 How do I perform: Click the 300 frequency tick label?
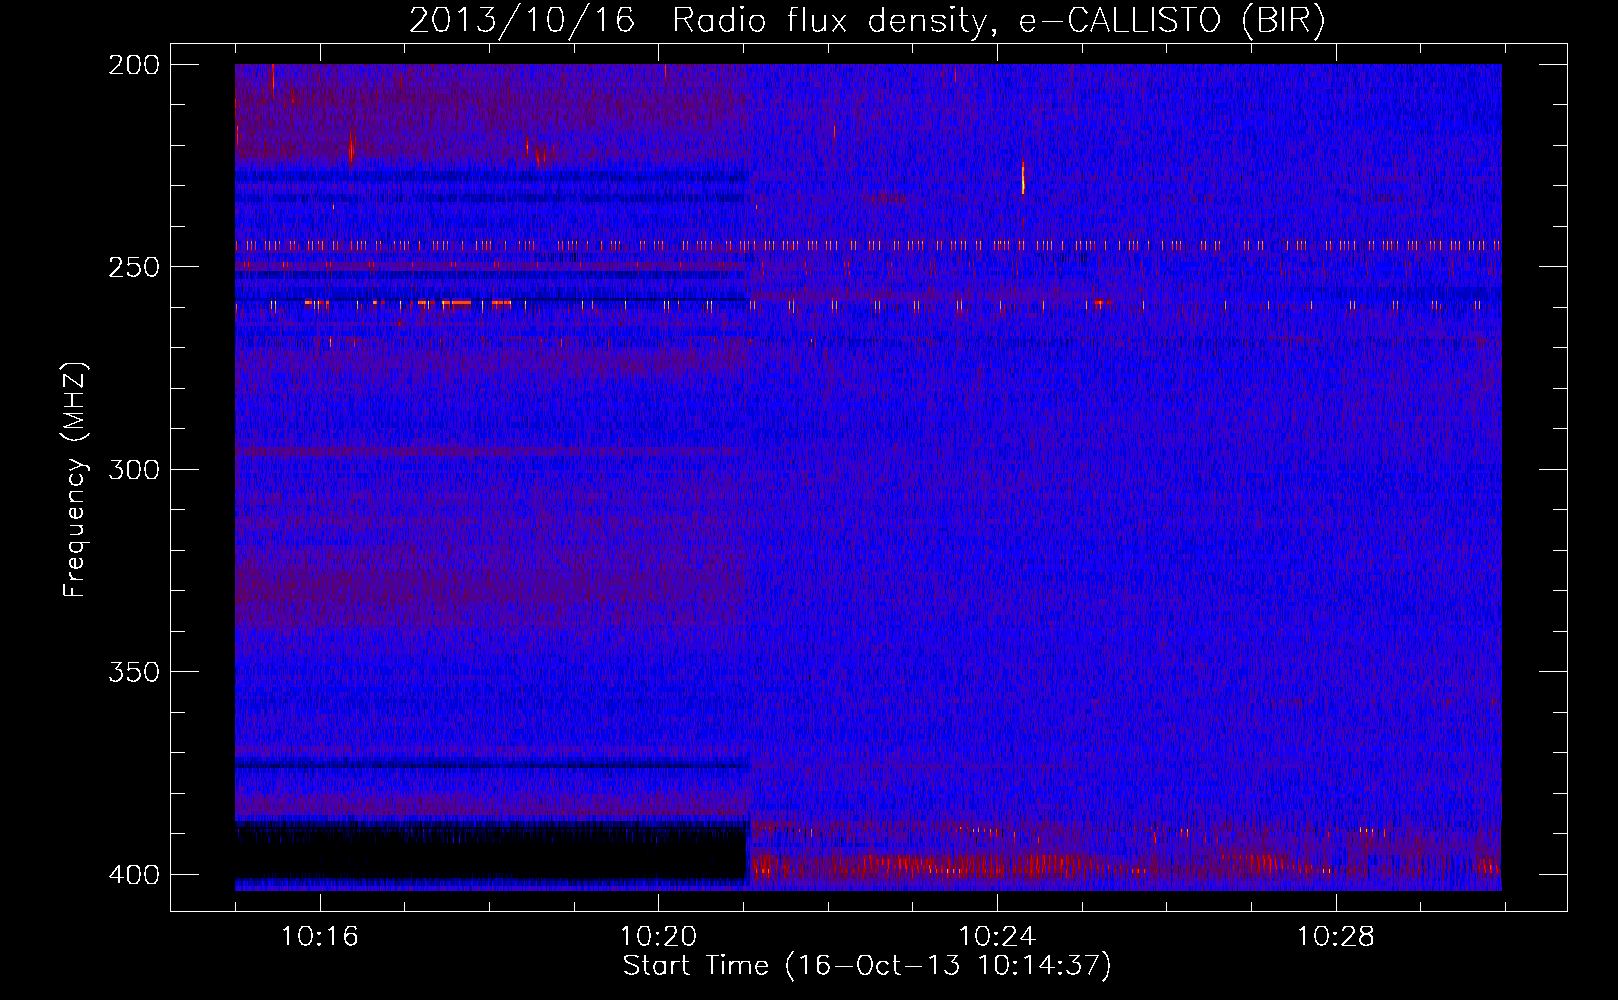click(x=134, y=469)
